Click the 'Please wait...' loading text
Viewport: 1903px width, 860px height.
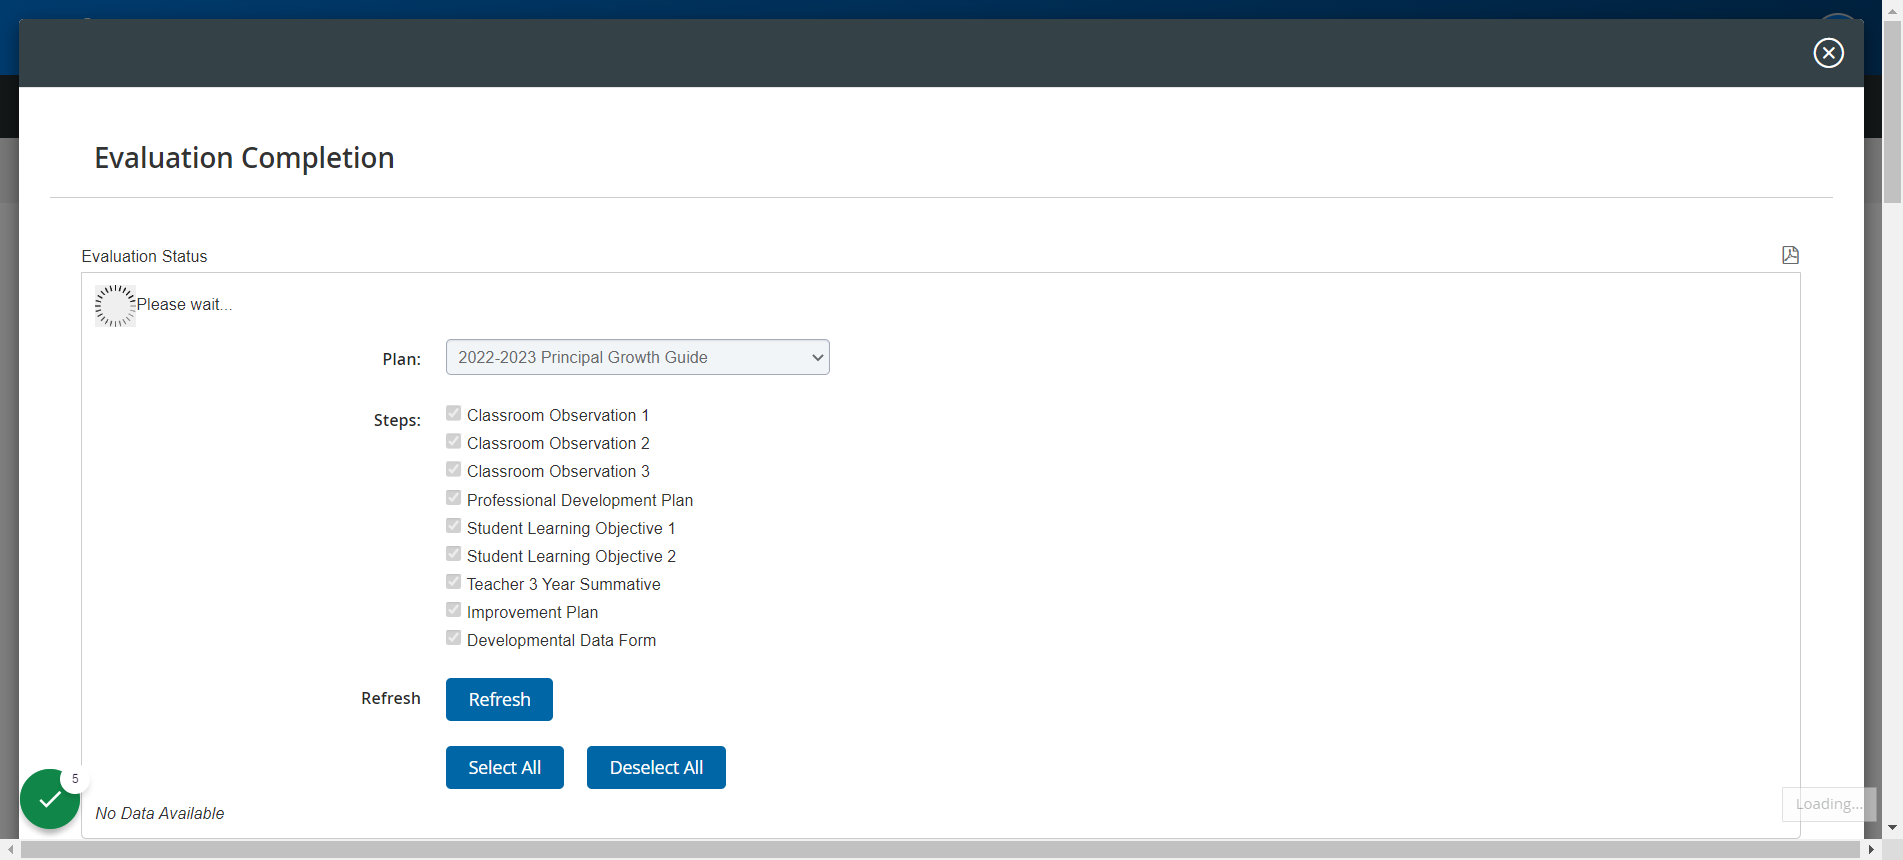(x=184, y=304)
